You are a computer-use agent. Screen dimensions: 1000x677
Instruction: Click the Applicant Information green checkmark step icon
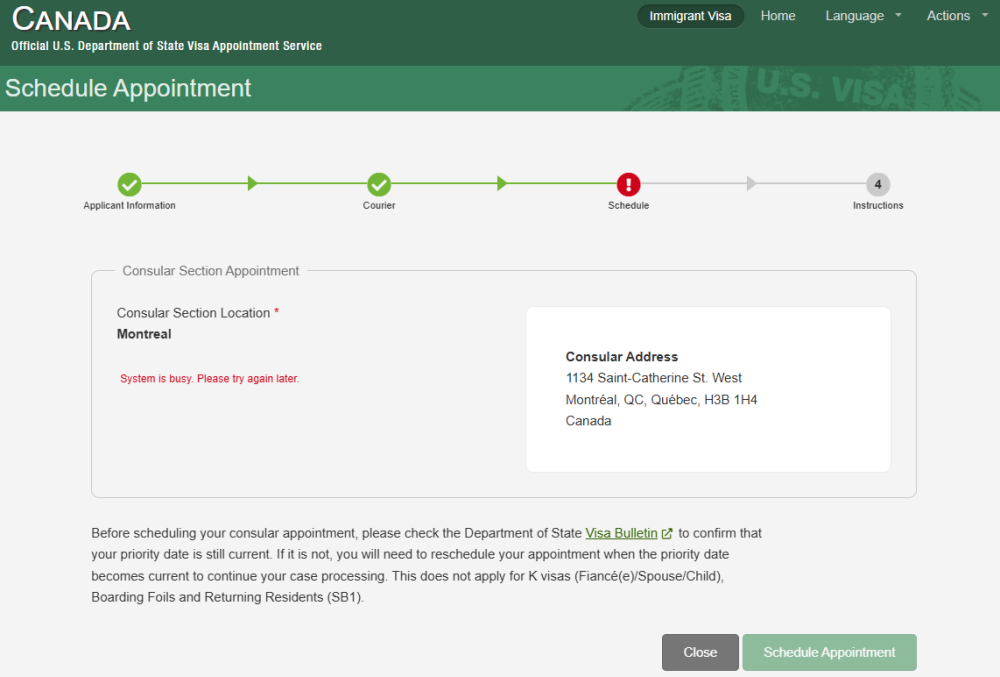(x=129, y=184)
